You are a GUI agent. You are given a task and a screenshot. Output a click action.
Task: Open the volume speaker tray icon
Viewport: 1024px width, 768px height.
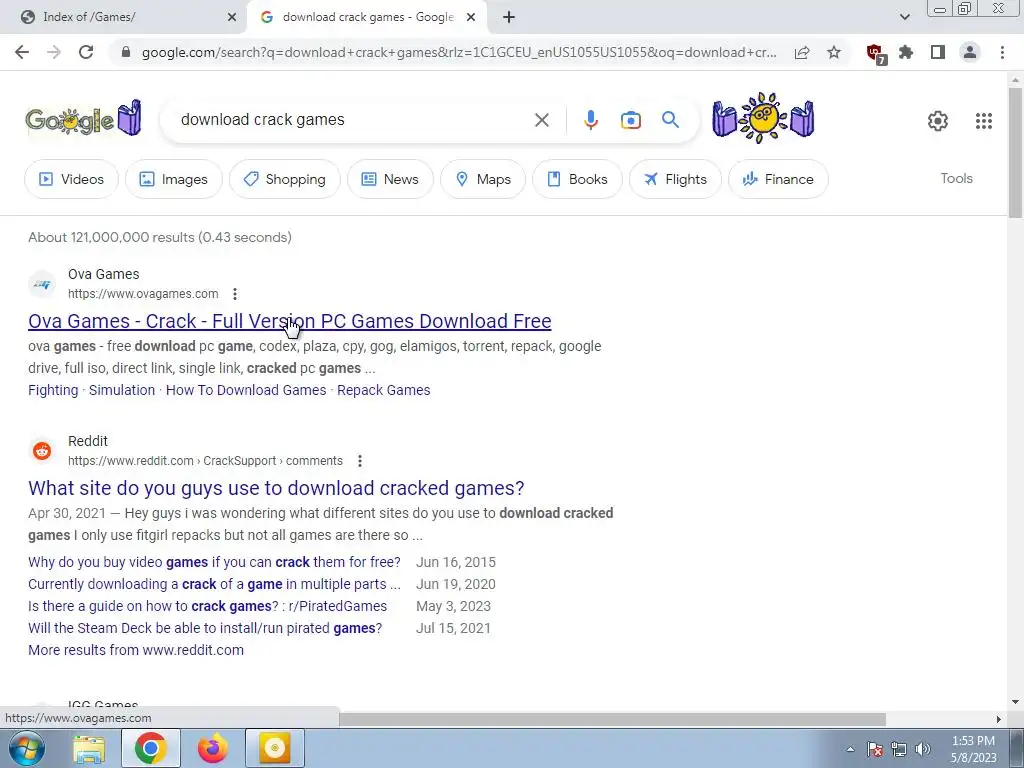click(923, 749)
